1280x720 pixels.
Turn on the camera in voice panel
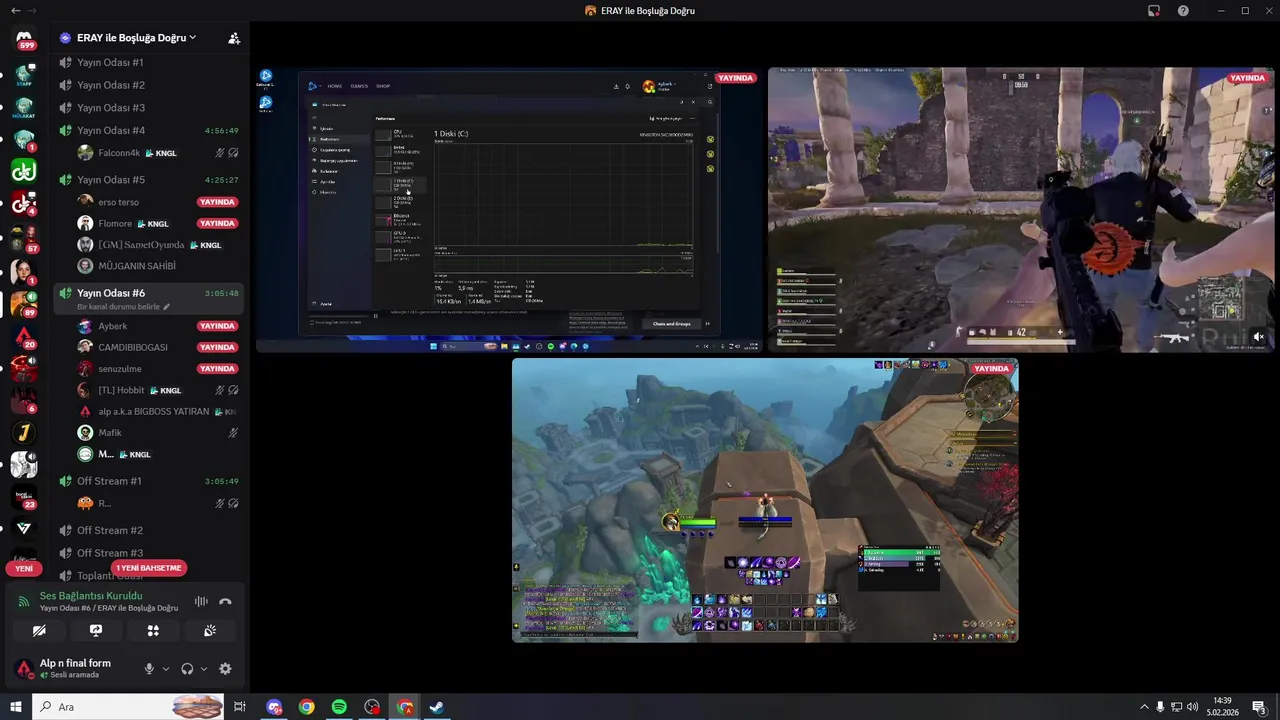click(39, 631)
